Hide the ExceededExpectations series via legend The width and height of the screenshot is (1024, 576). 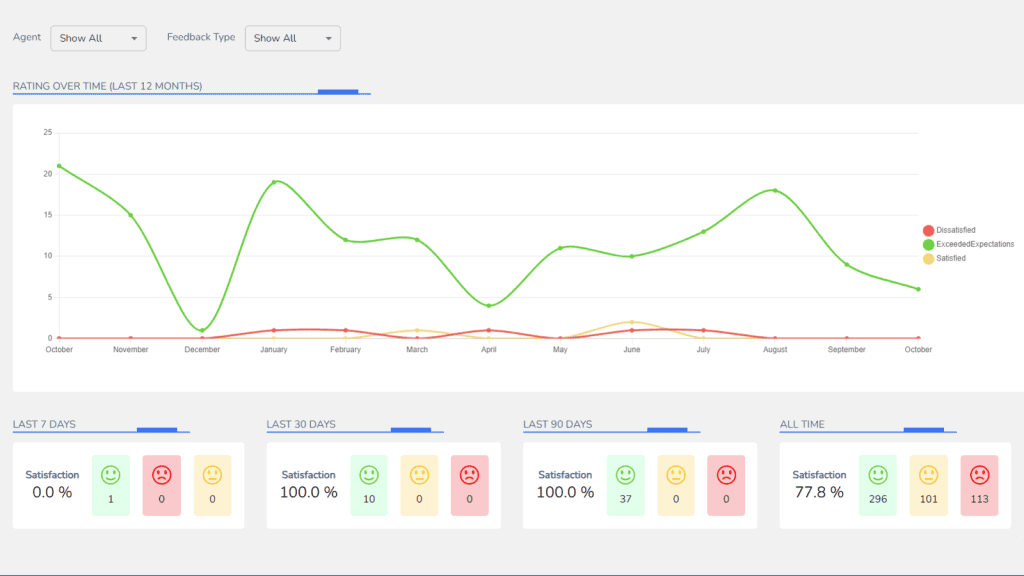point(968,244)
